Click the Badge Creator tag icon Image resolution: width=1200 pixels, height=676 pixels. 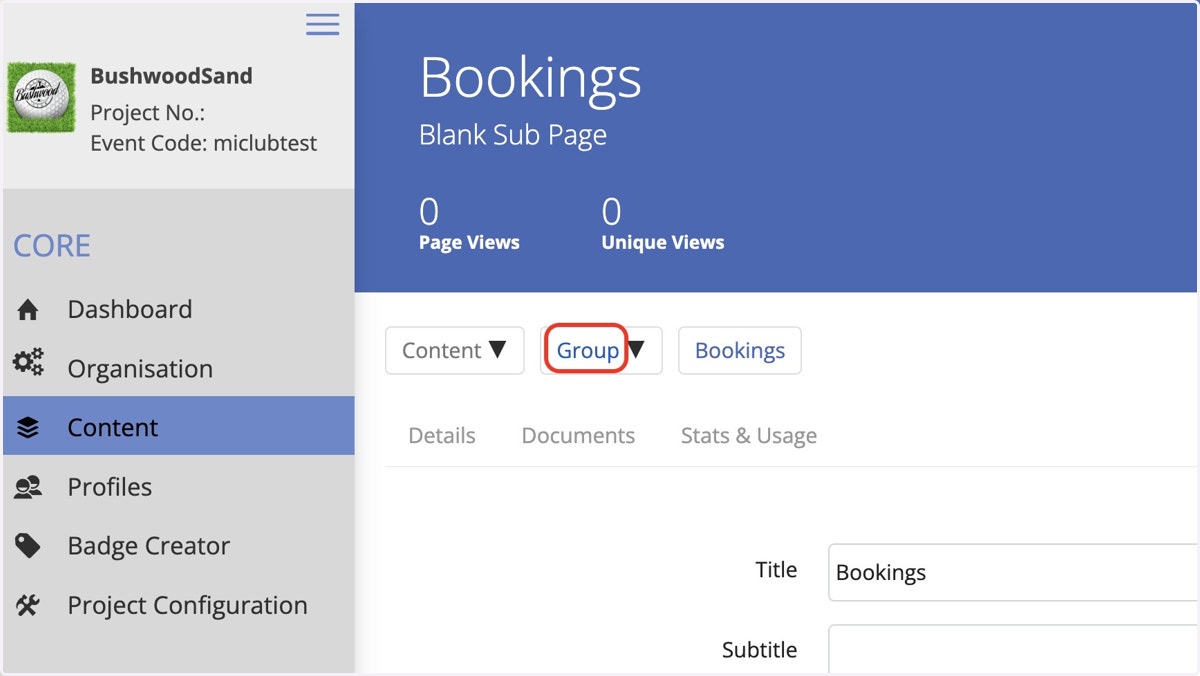(28, 545)
